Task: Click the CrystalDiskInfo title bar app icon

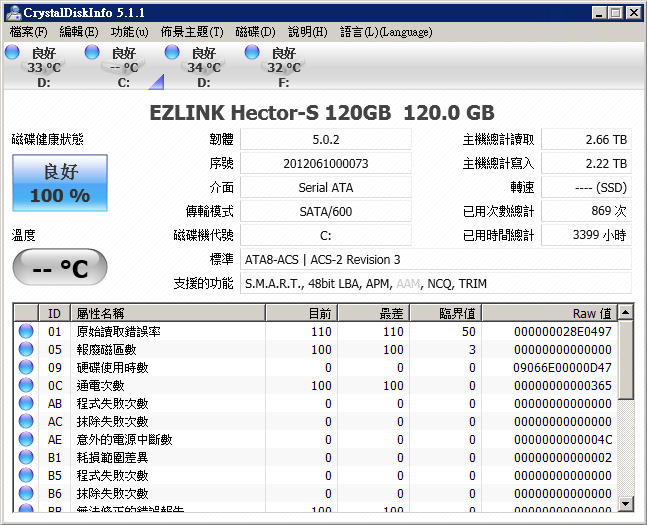Action: (14, 12)
